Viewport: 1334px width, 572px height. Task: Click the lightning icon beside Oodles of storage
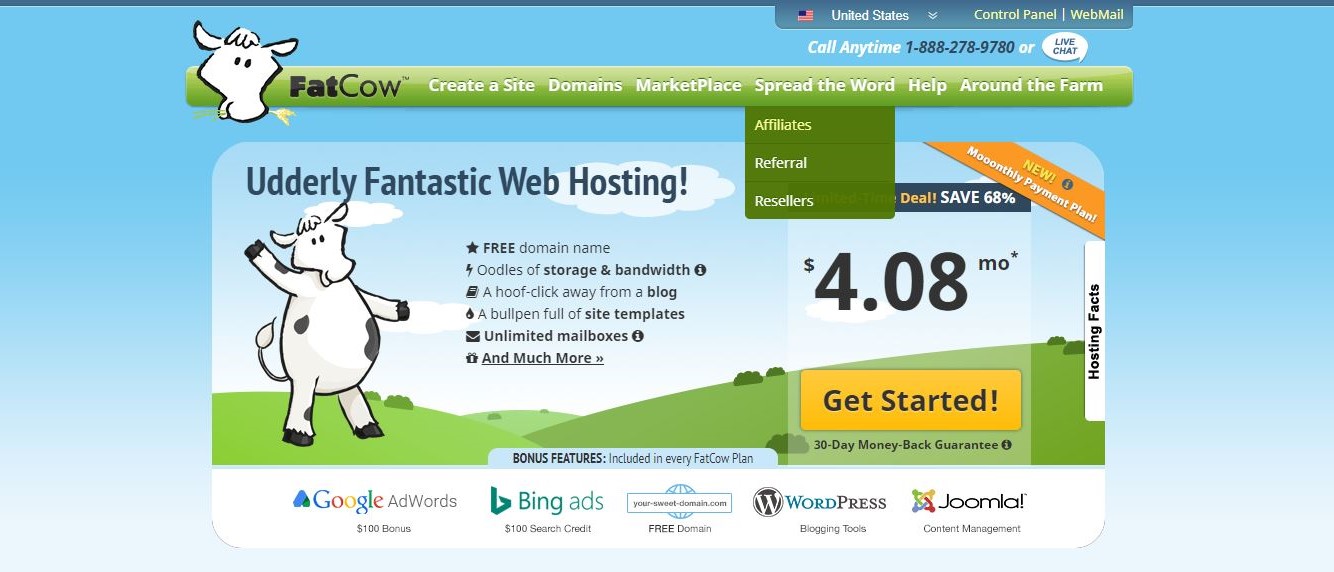tap(470, 270)
